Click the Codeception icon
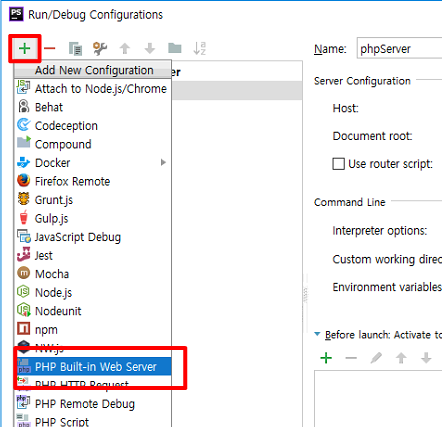The width and height of the screenshot is (442, 427). (x=23, y=125)
